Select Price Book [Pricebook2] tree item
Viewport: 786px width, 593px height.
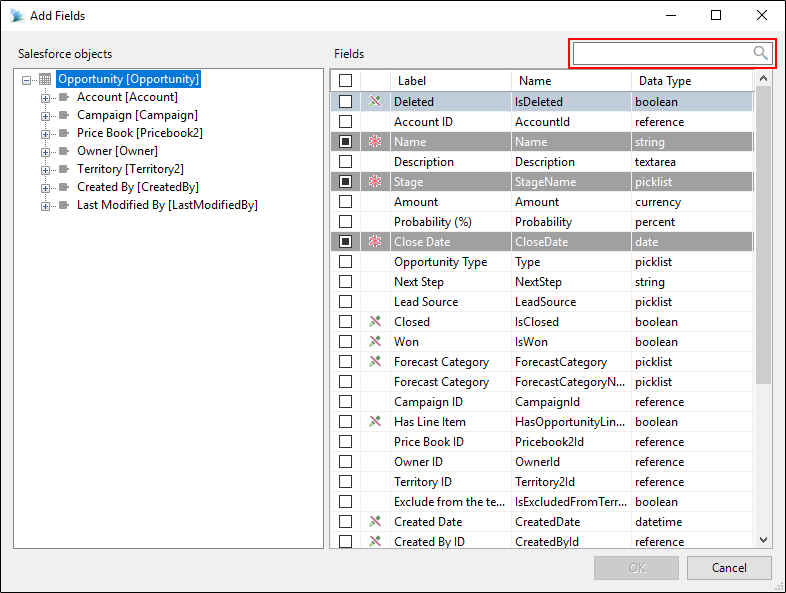coord(140,133)
